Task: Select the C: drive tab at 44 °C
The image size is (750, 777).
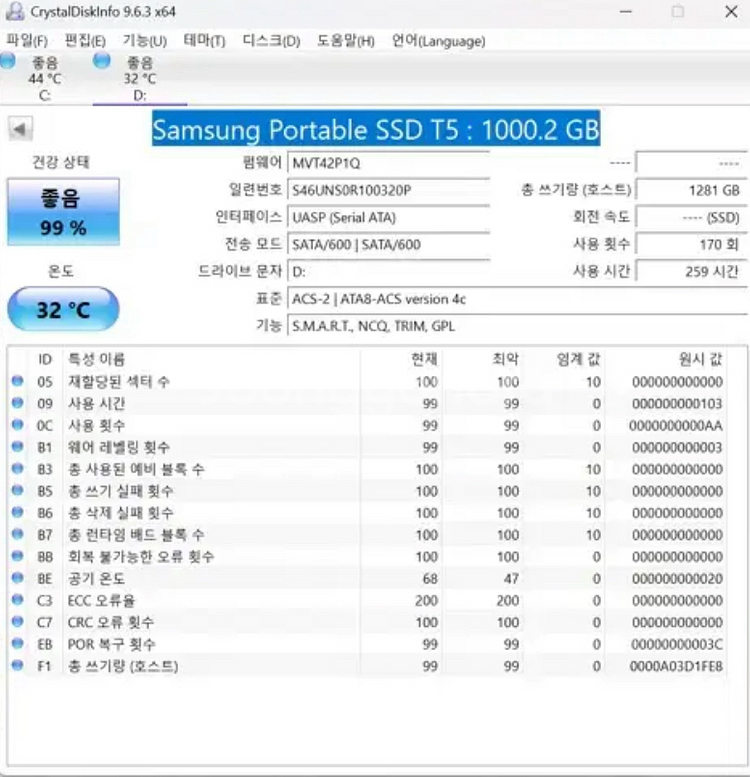Action: (45, 78)
